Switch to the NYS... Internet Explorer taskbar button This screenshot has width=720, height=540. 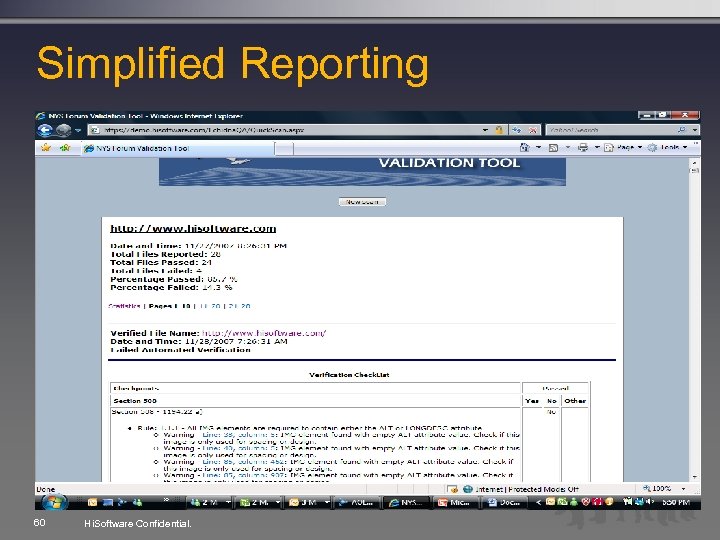click(x=406, y=502)
